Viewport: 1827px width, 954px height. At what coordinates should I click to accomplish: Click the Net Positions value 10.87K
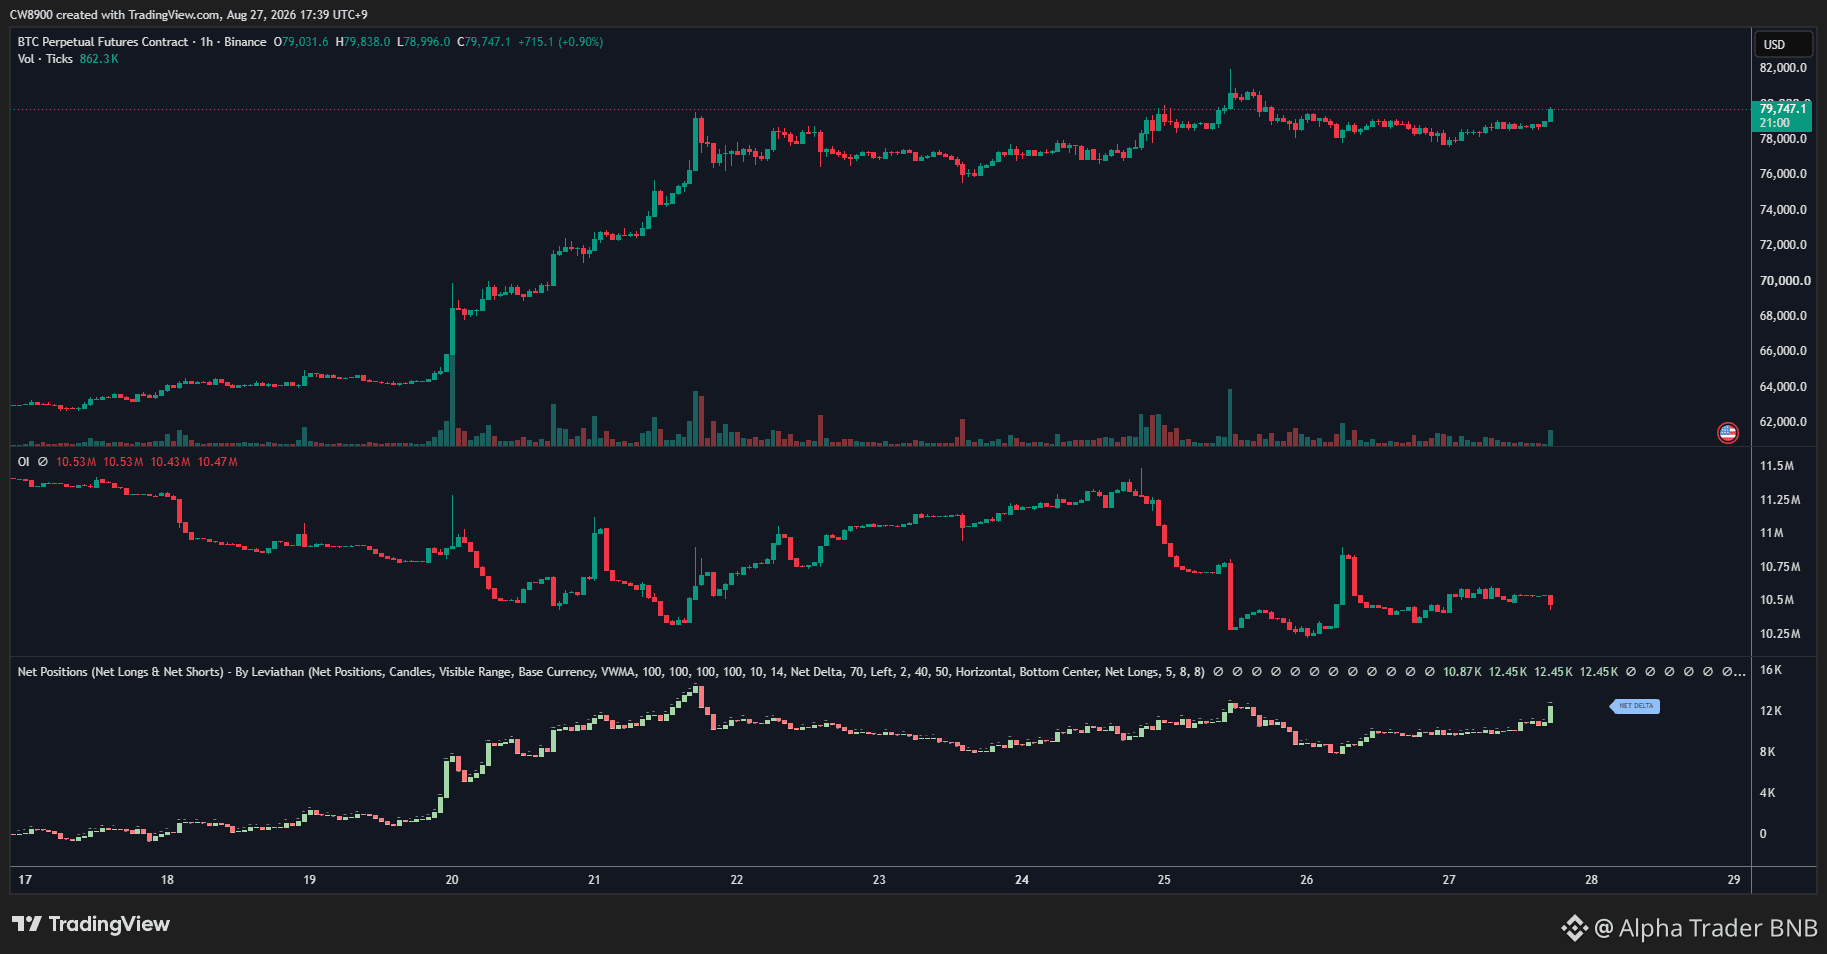coord(1462,672)
